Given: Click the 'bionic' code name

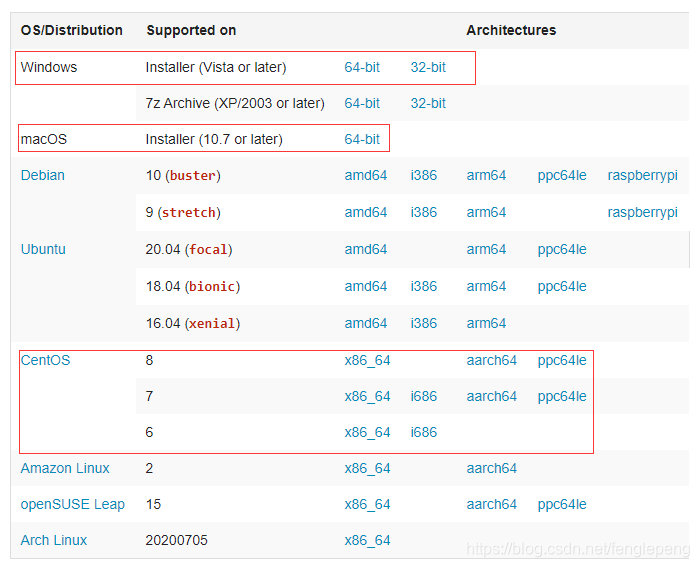Looking at the screenshot, I should click(212, 287).
